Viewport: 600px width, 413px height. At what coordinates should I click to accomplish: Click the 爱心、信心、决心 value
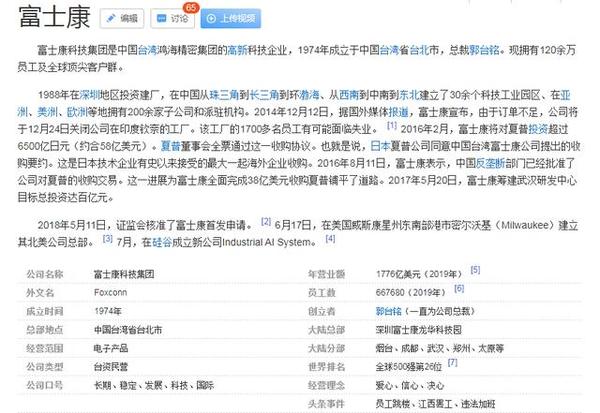pyautogui.click(x=410, y=385)
